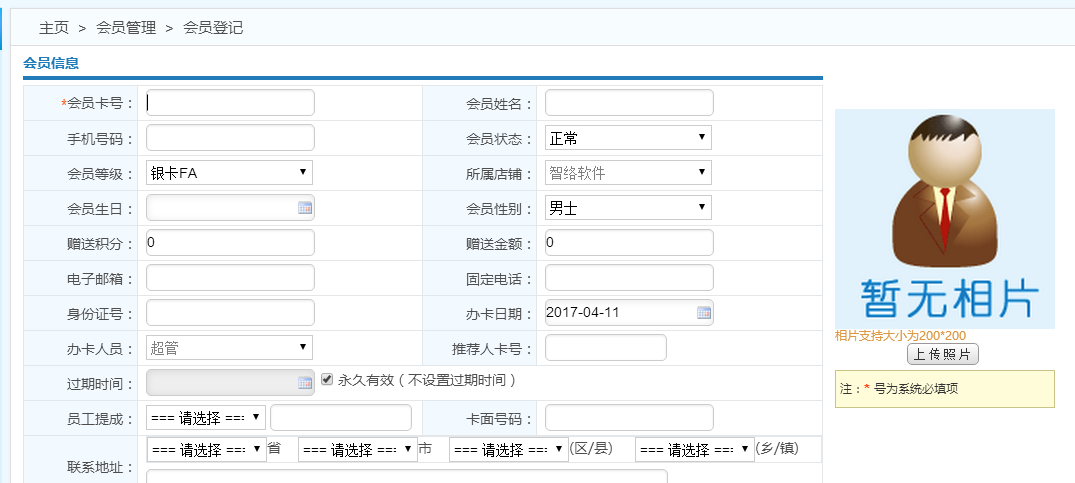The image size is (1075, 483).
Task: Focus the 会员姓名 input field
Action: 629,103
